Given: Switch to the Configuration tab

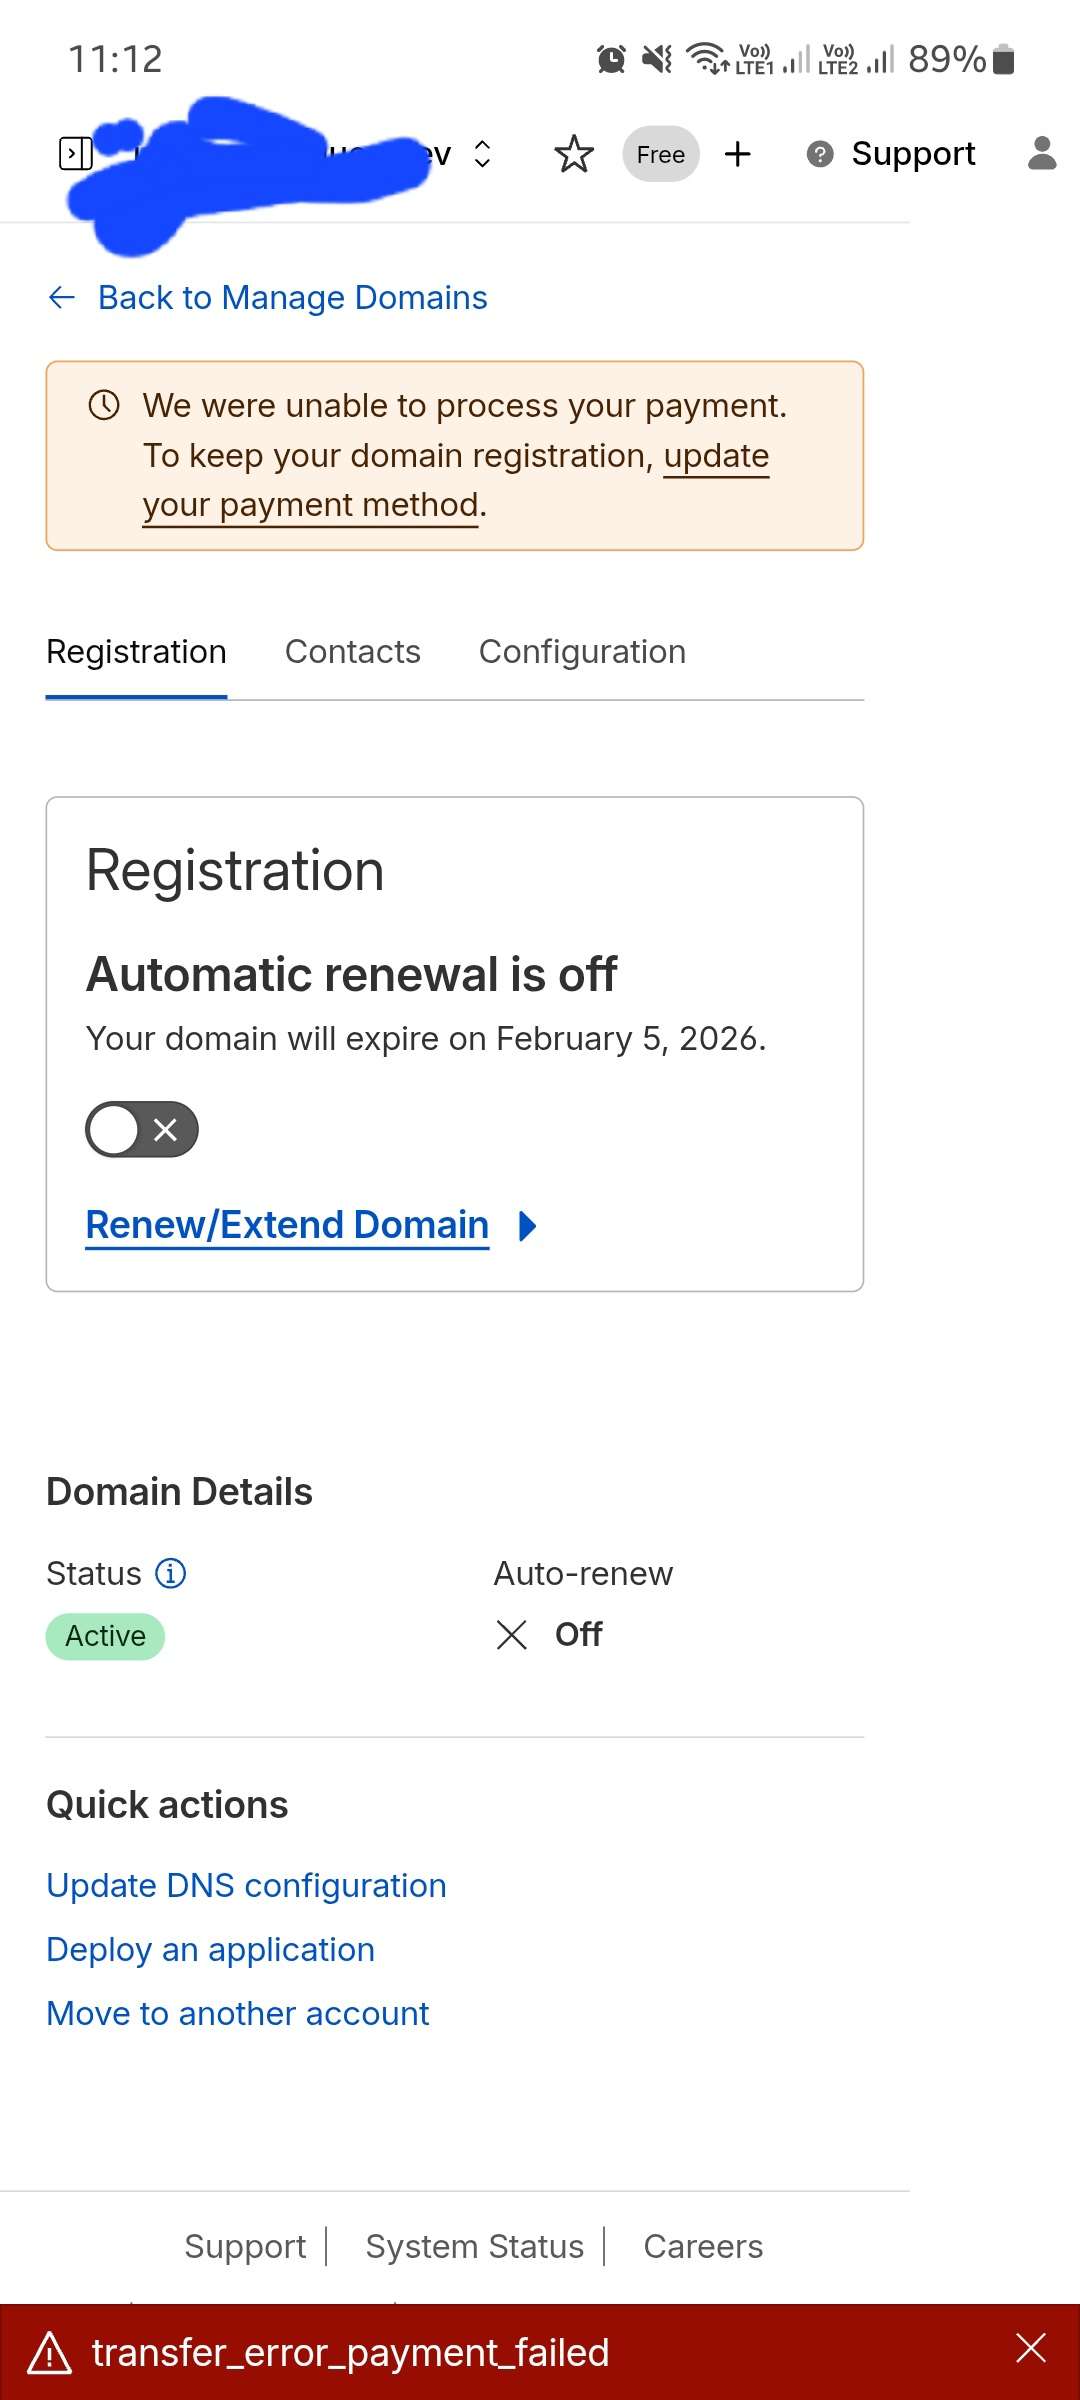Looking at the screenshot, I should 582,652.
